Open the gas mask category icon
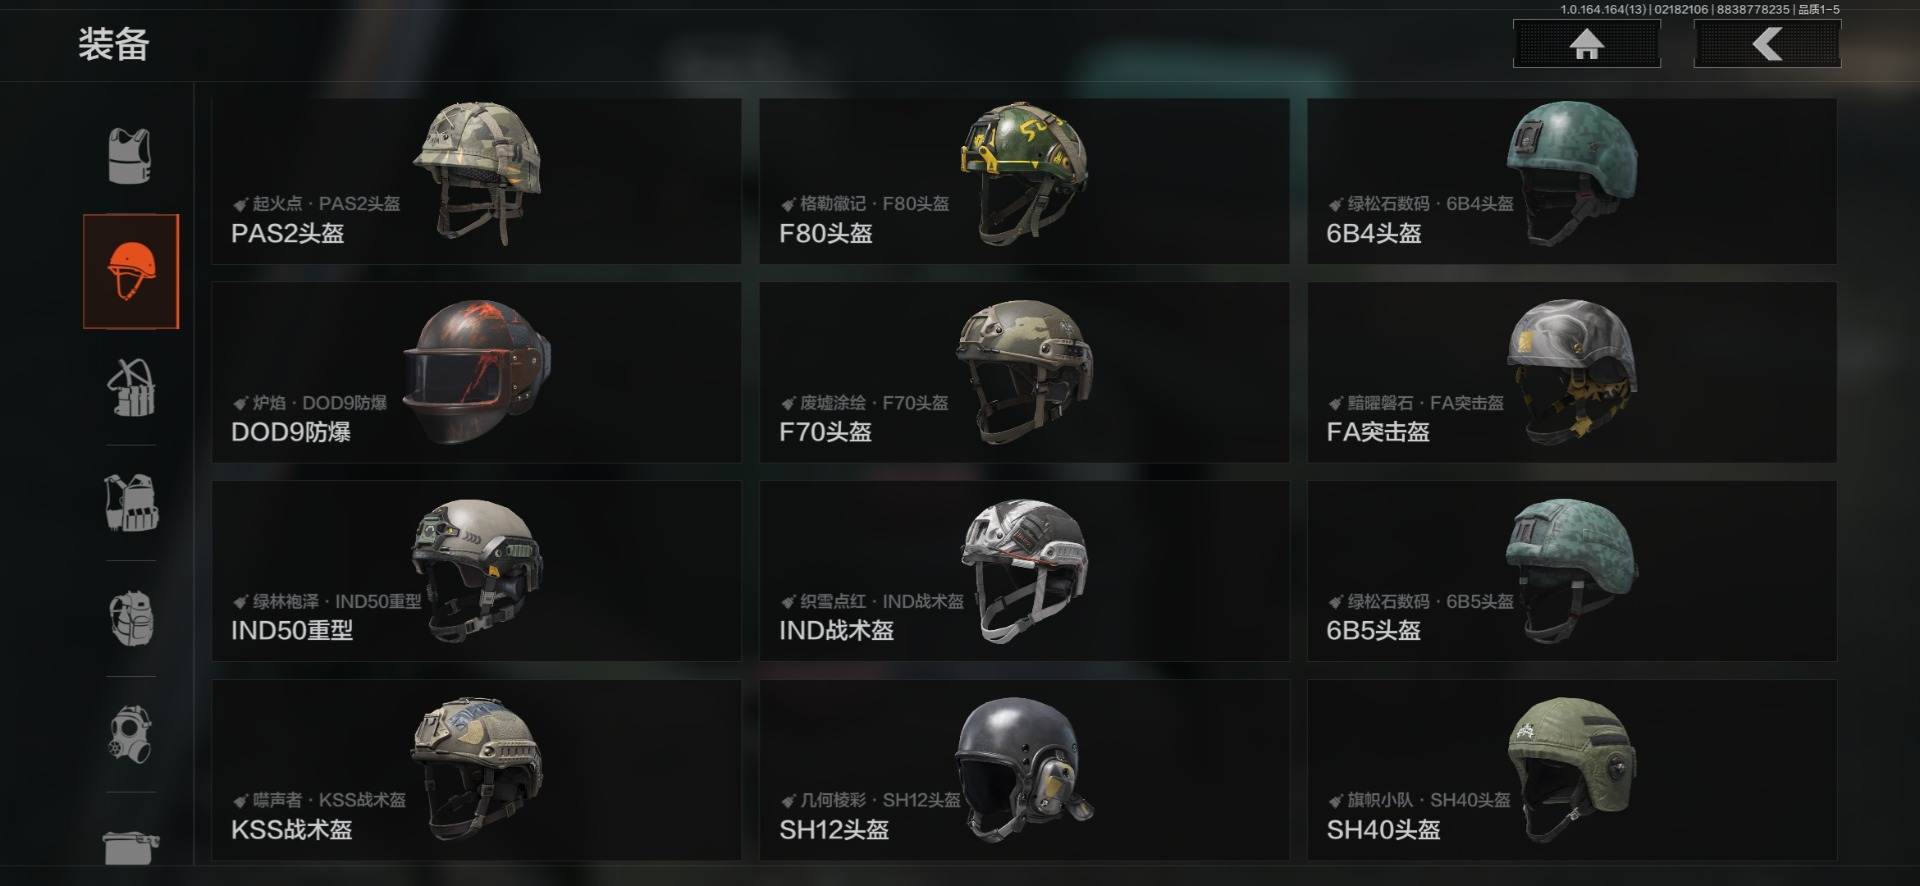 click(x=131, y=734)
